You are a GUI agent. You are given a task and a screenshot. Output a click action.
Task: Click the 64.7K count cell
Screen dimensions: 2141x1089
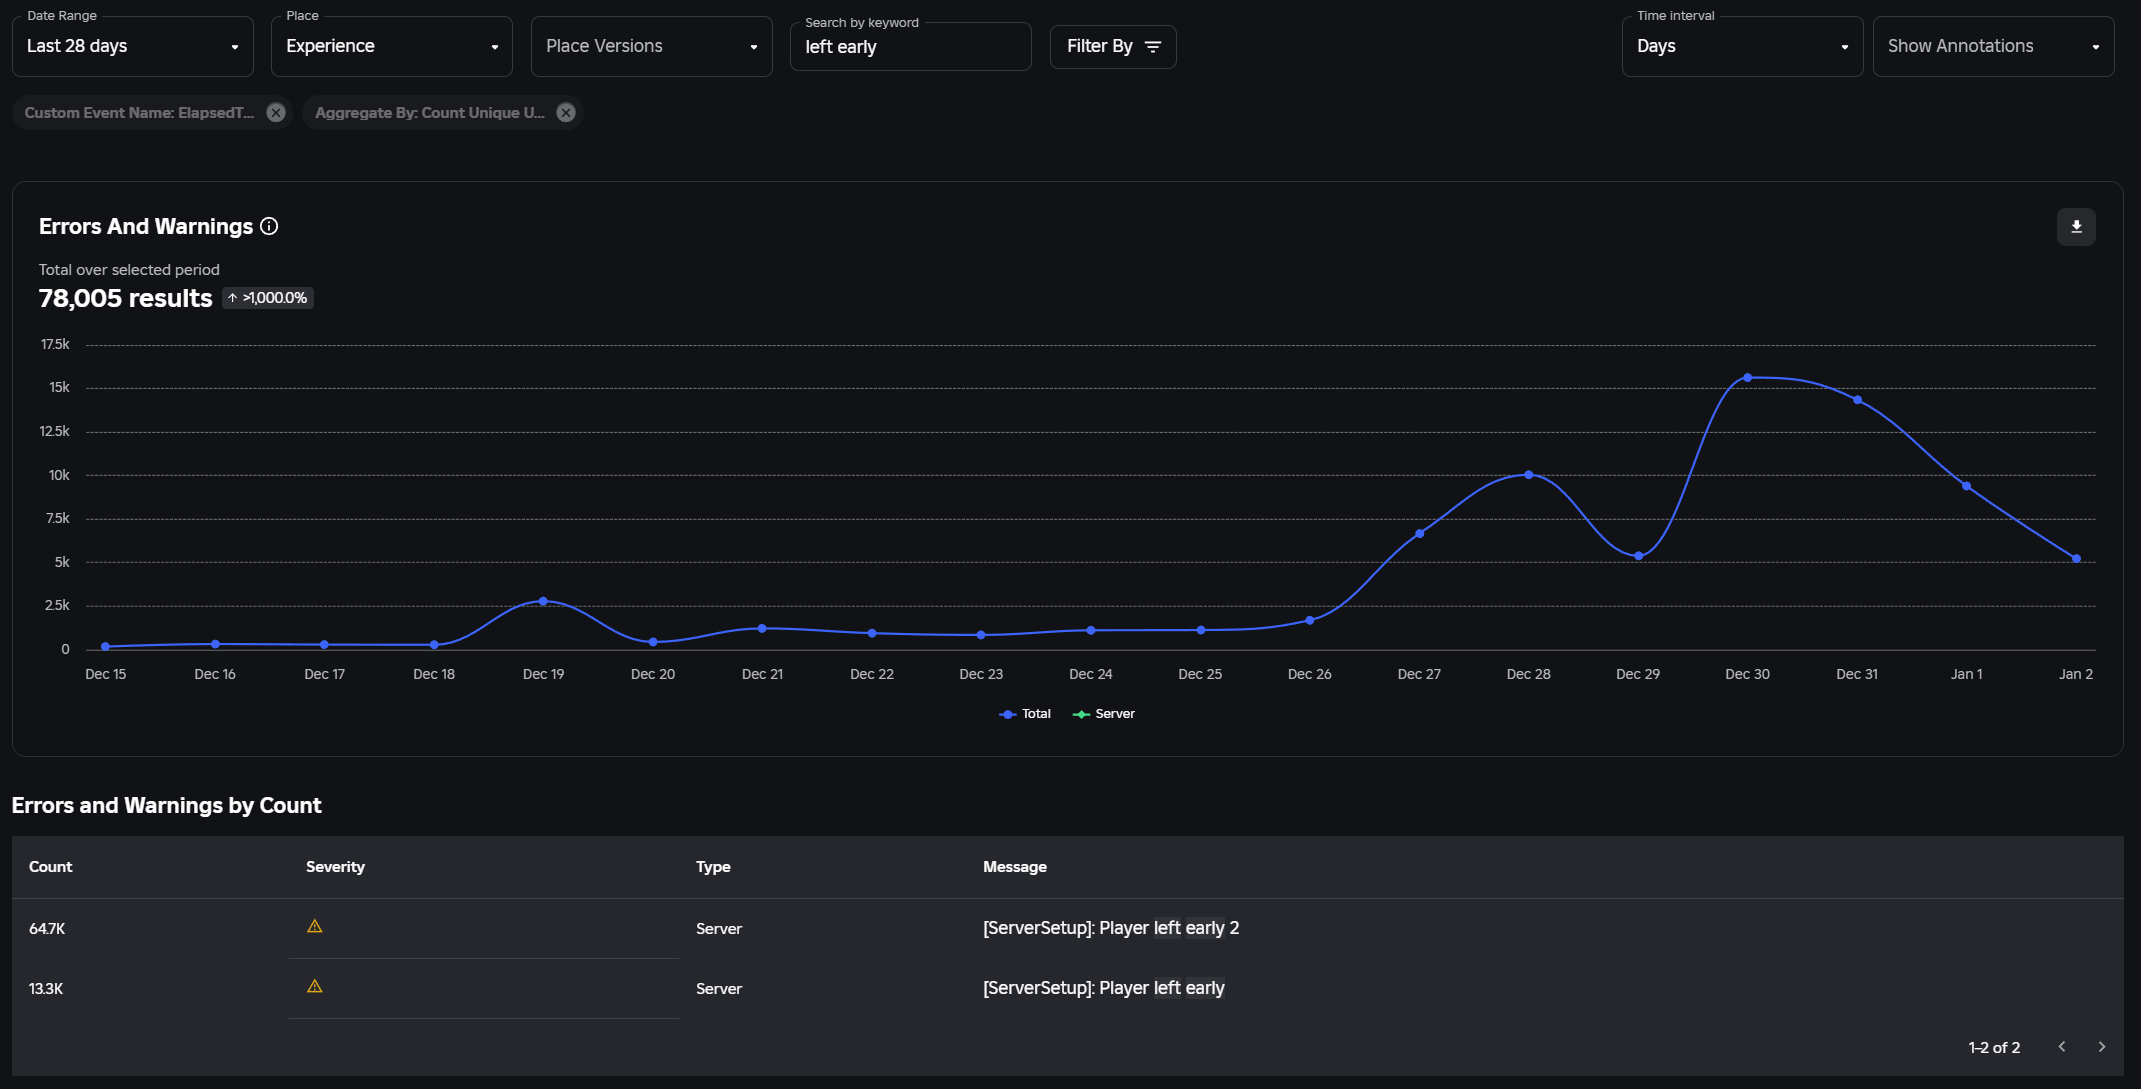(x=47, y=929)
